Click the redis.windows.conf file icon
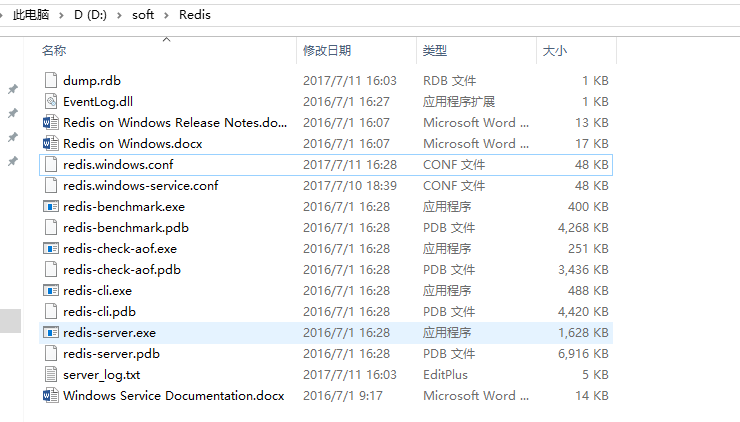This screenshot has height=422, width=740. [51, 165]
